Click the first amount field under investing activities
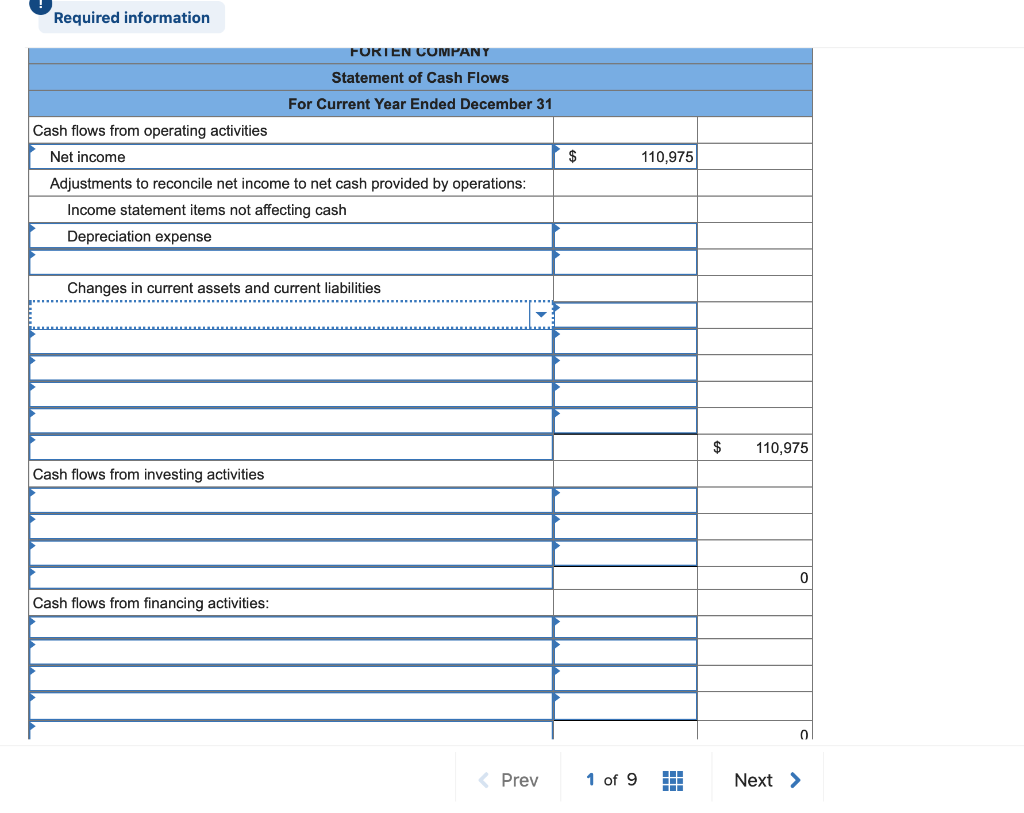This screenshot has height=813, width=1024. pos(625,500)
